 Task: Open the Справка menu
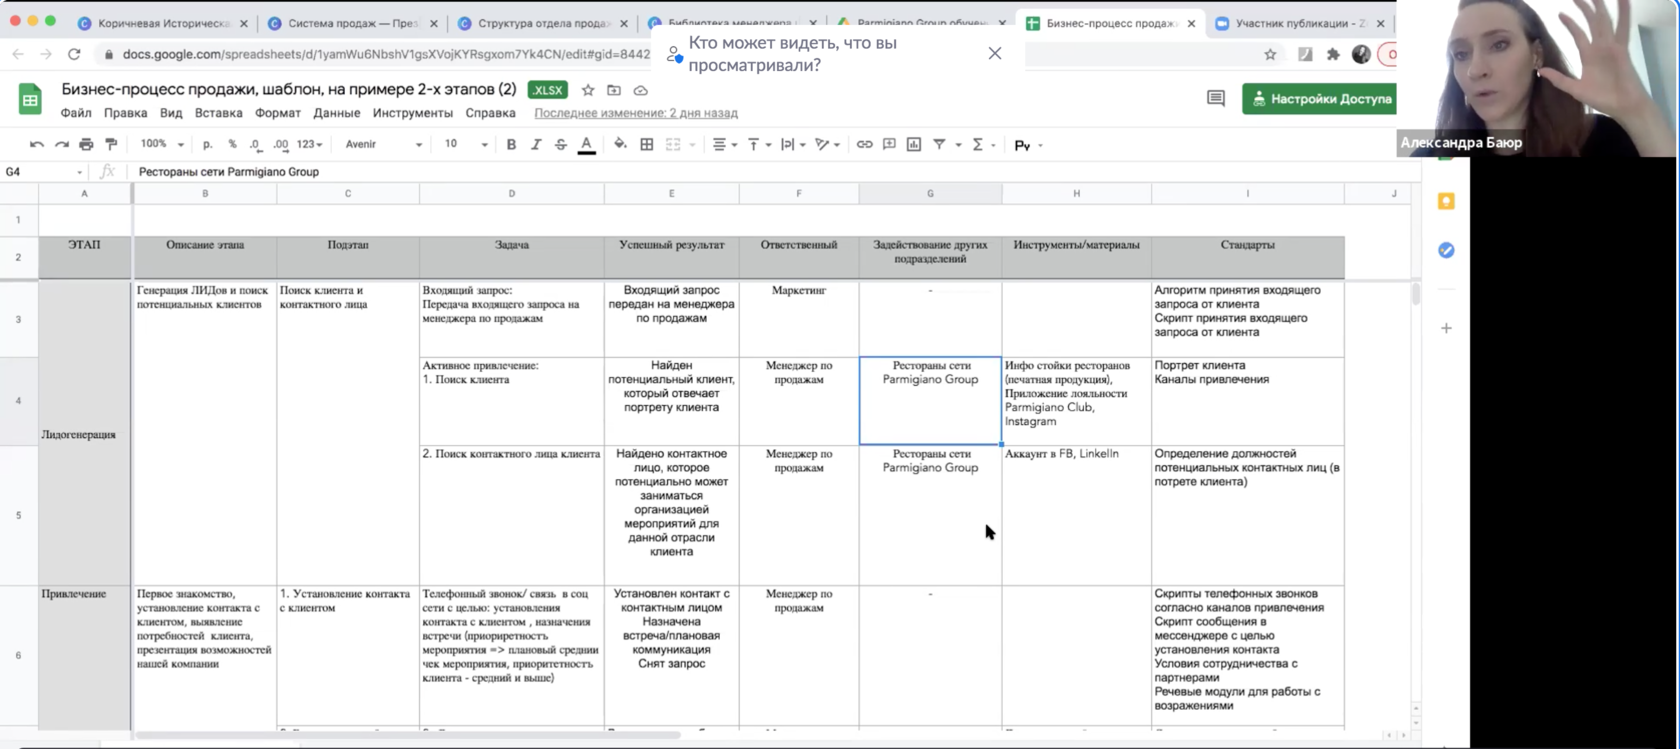point(490,113)
